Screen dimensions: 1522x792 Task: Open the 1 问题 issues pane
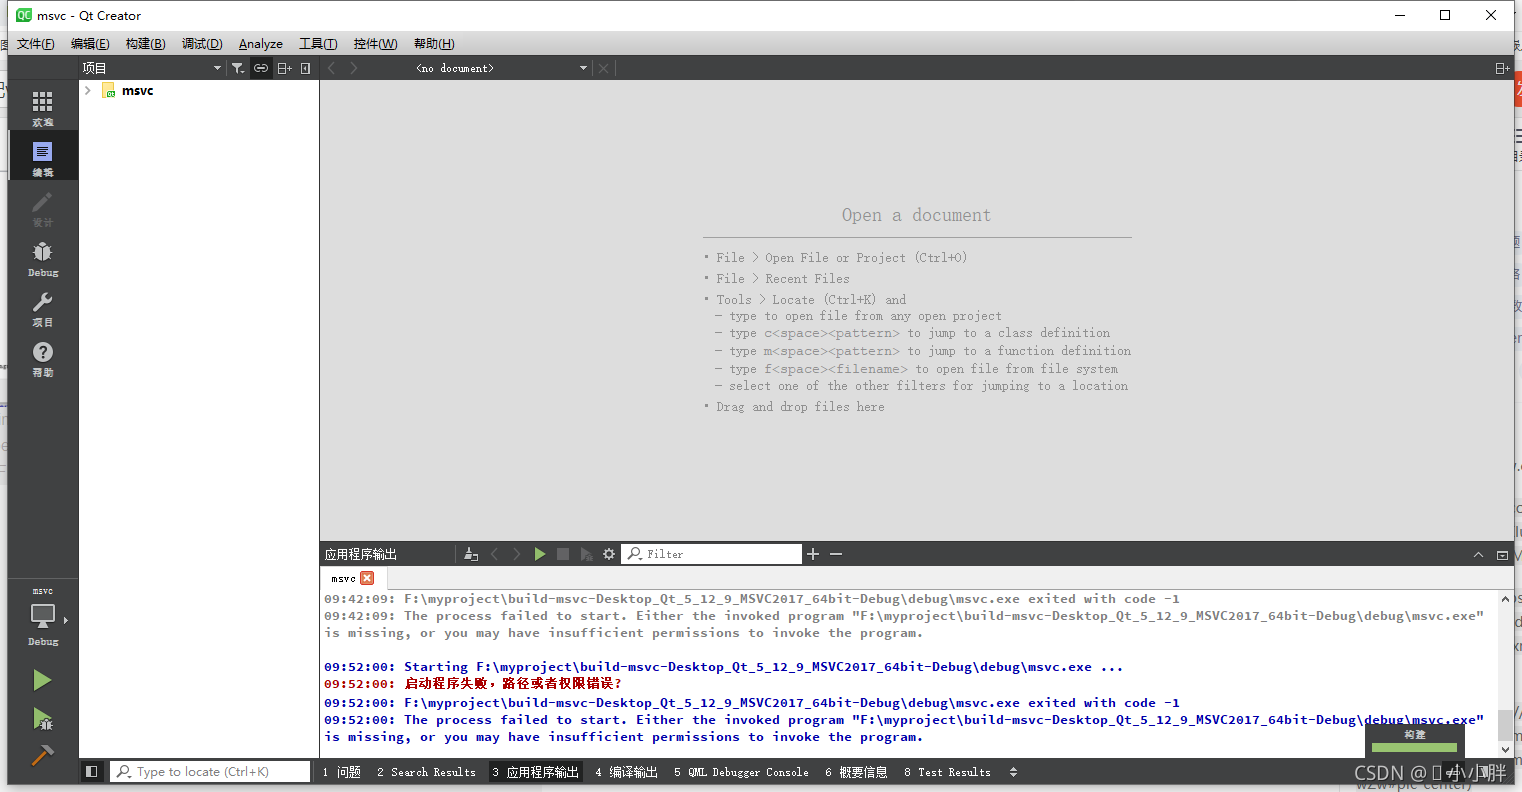pos(342,772)
